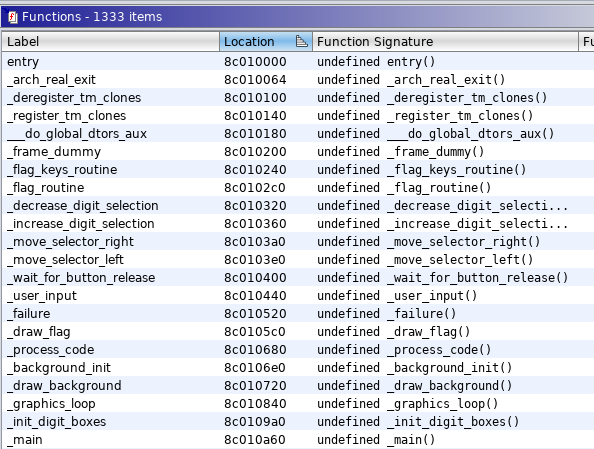Select the _failure function row
594x449 pixels.
(x=297, y=313)
